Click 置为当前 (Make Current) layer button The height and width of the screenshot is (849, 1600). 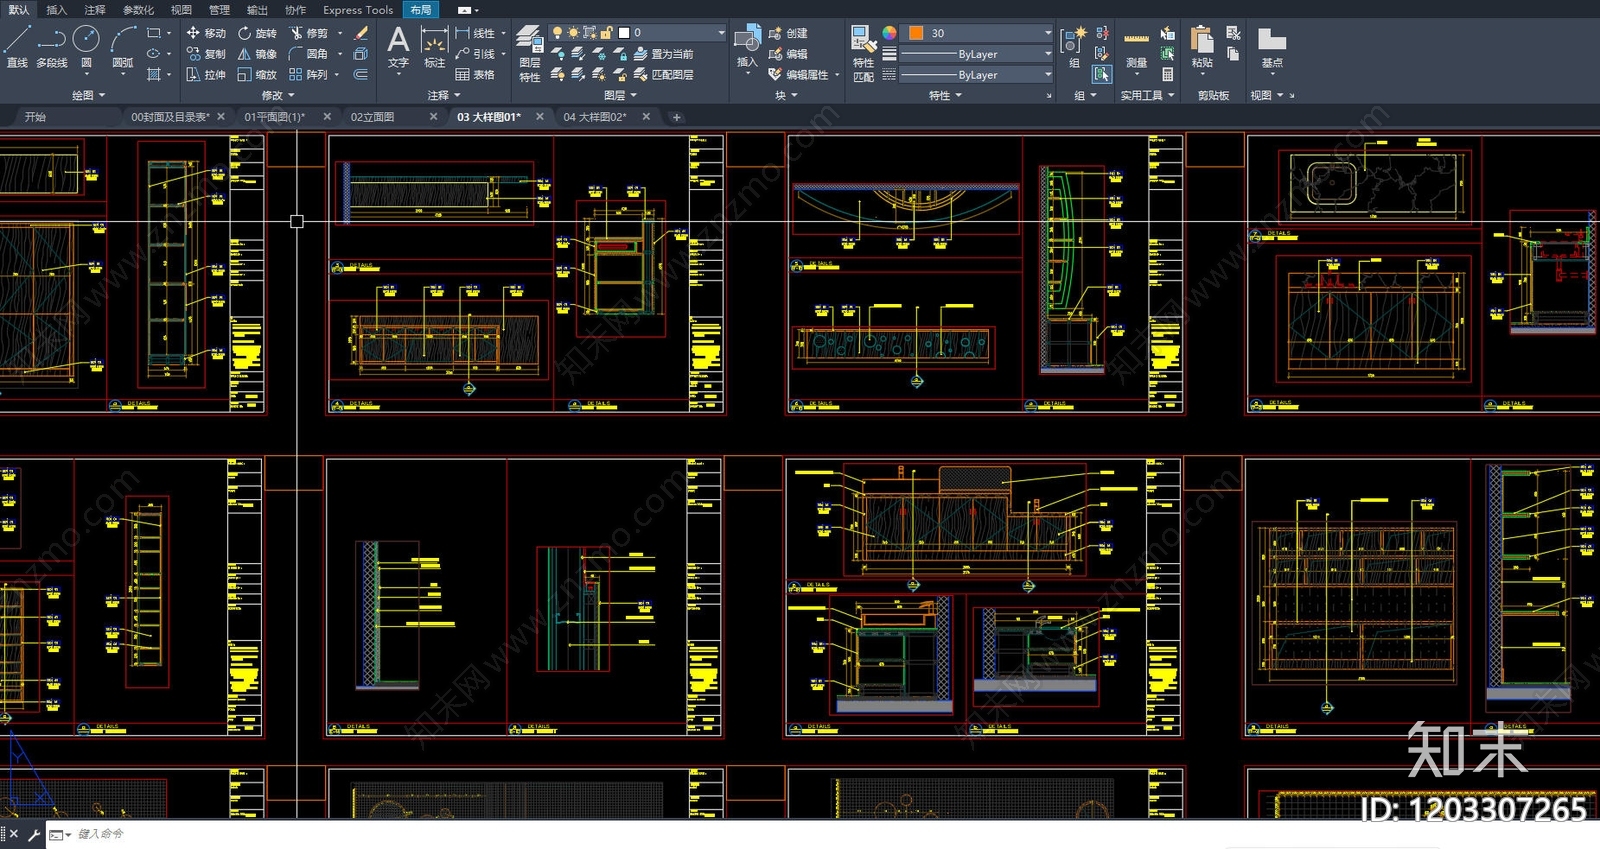663,54
